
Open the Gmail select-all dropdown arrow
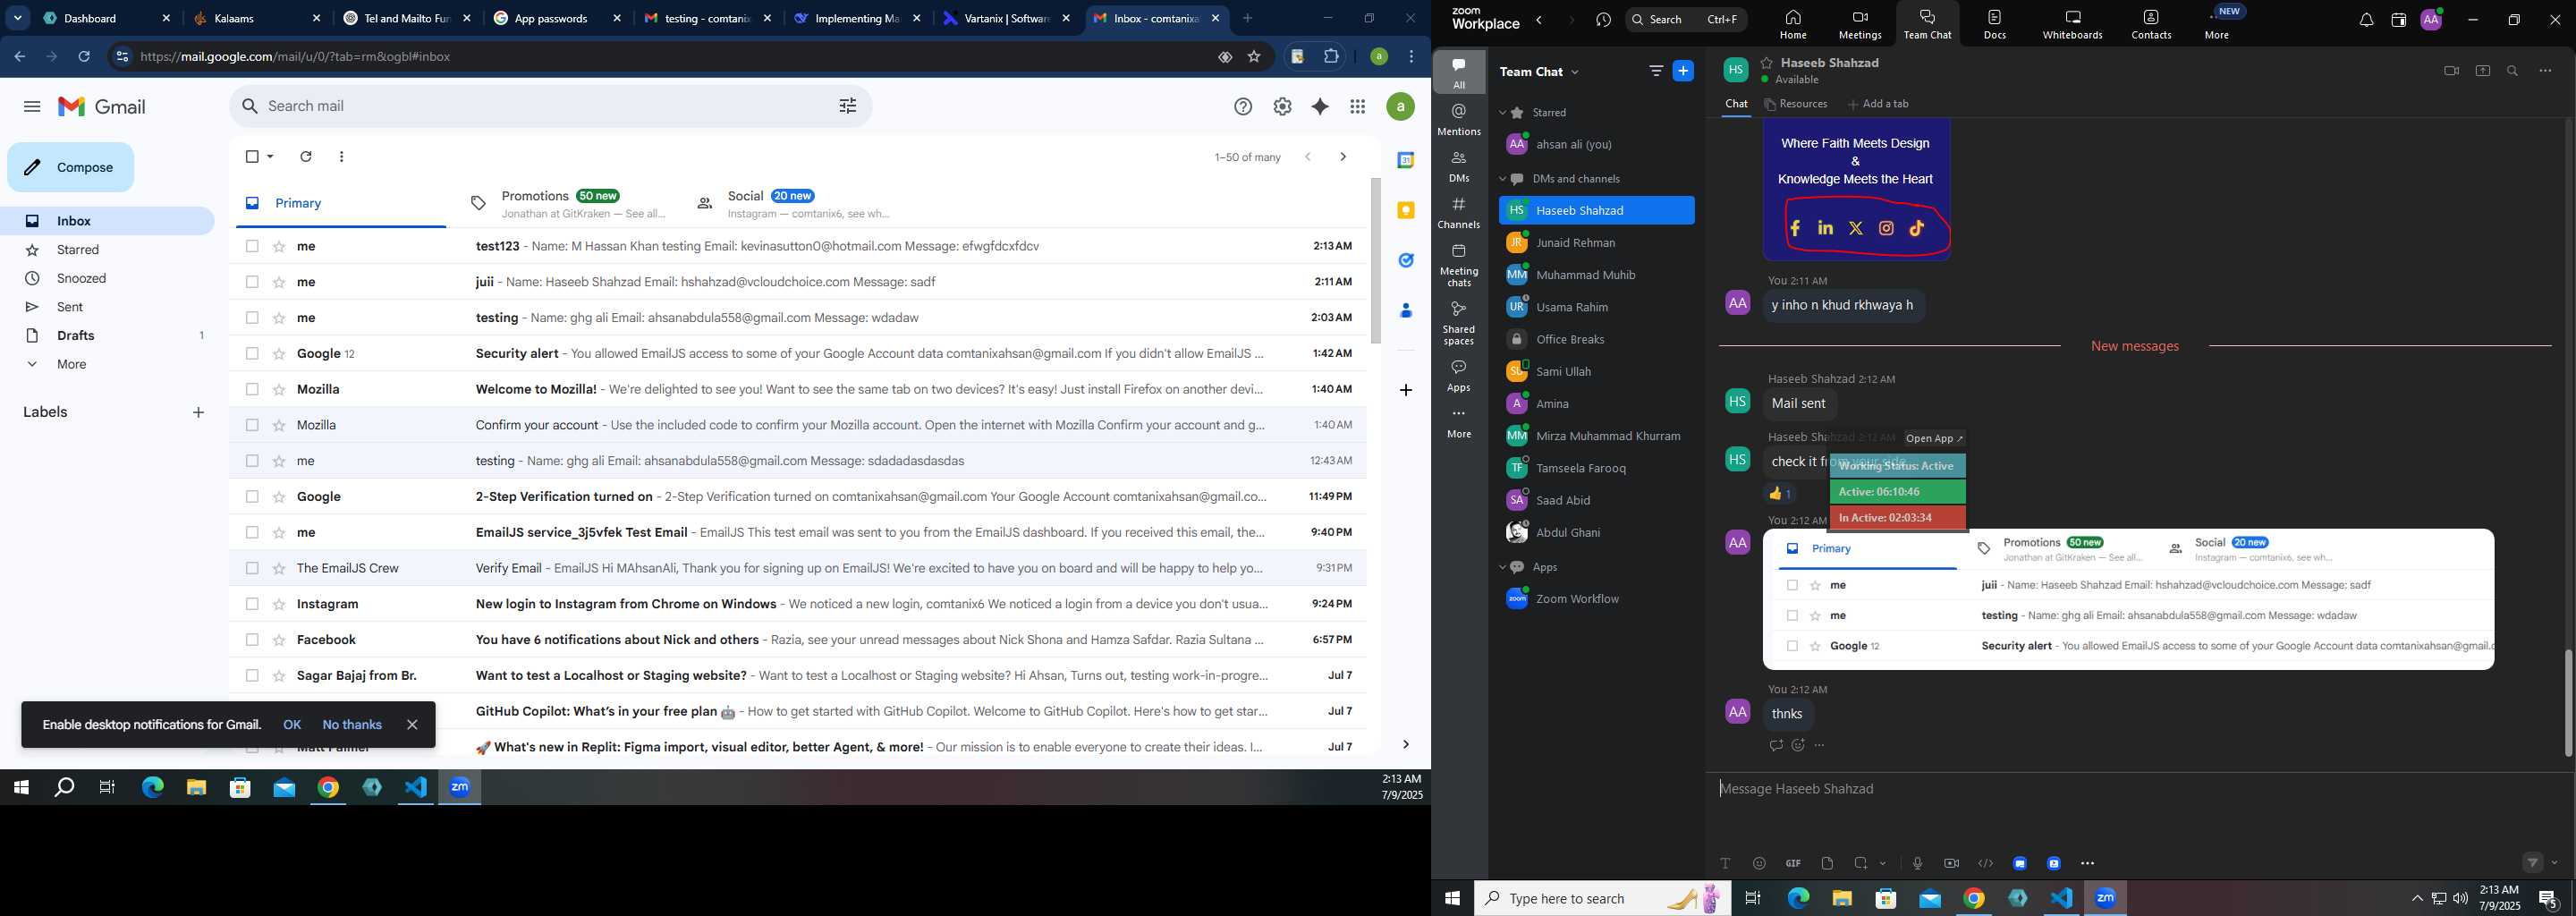tap(271, 157)
